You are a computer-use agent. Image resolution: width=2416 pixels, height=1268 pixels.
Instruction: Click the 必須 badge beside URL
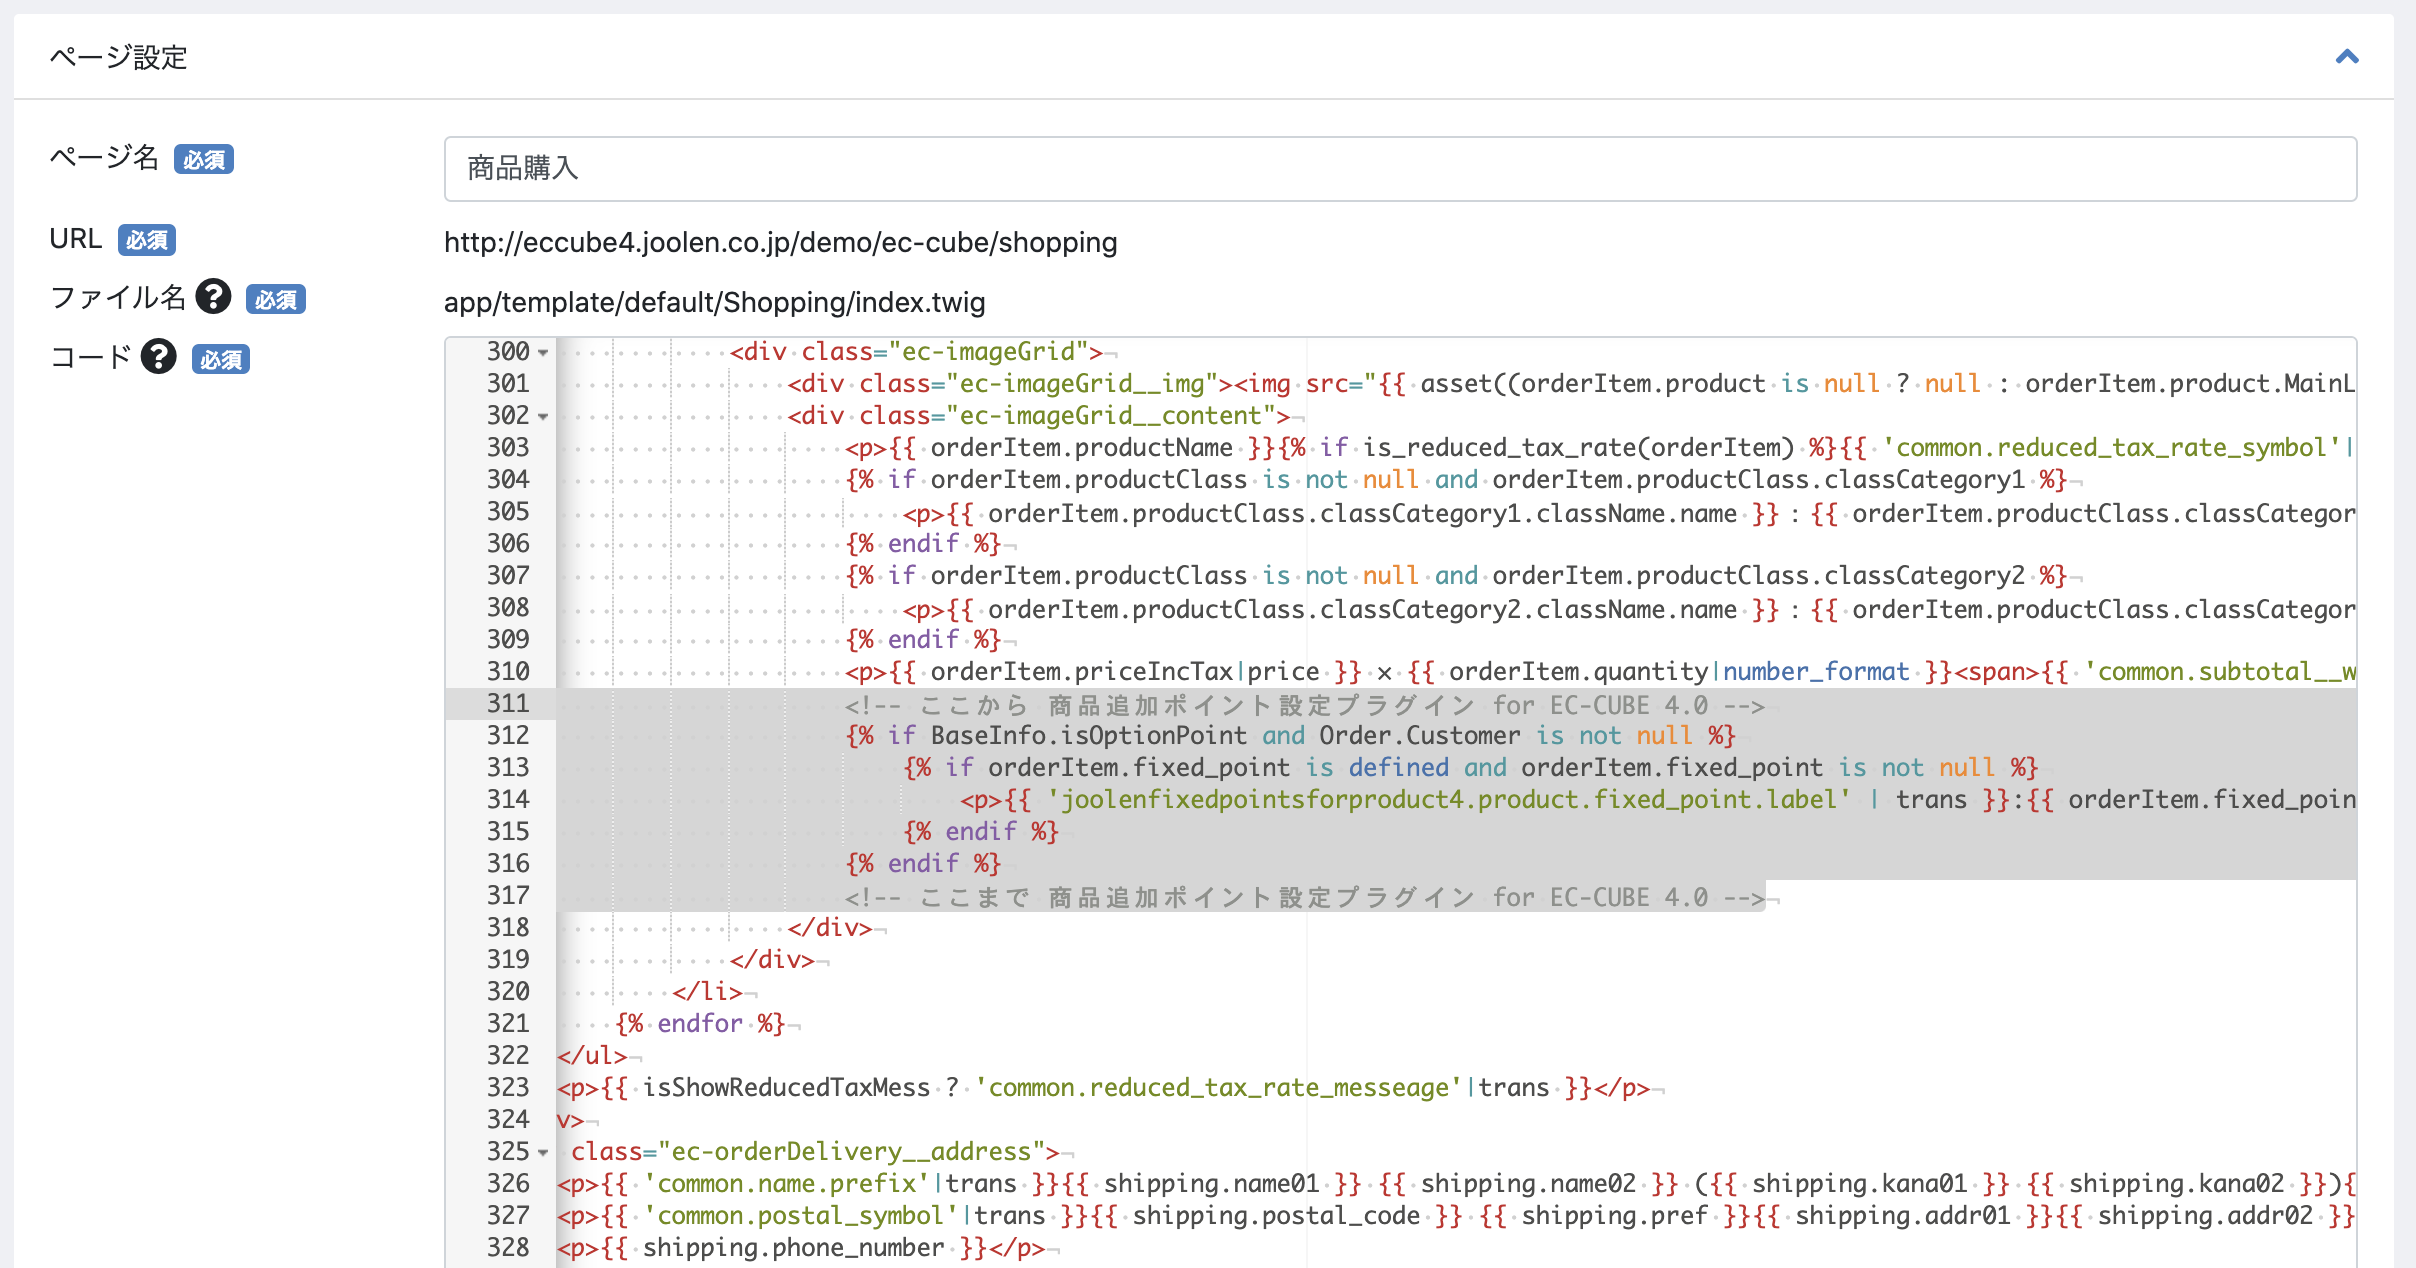point(147,240)
